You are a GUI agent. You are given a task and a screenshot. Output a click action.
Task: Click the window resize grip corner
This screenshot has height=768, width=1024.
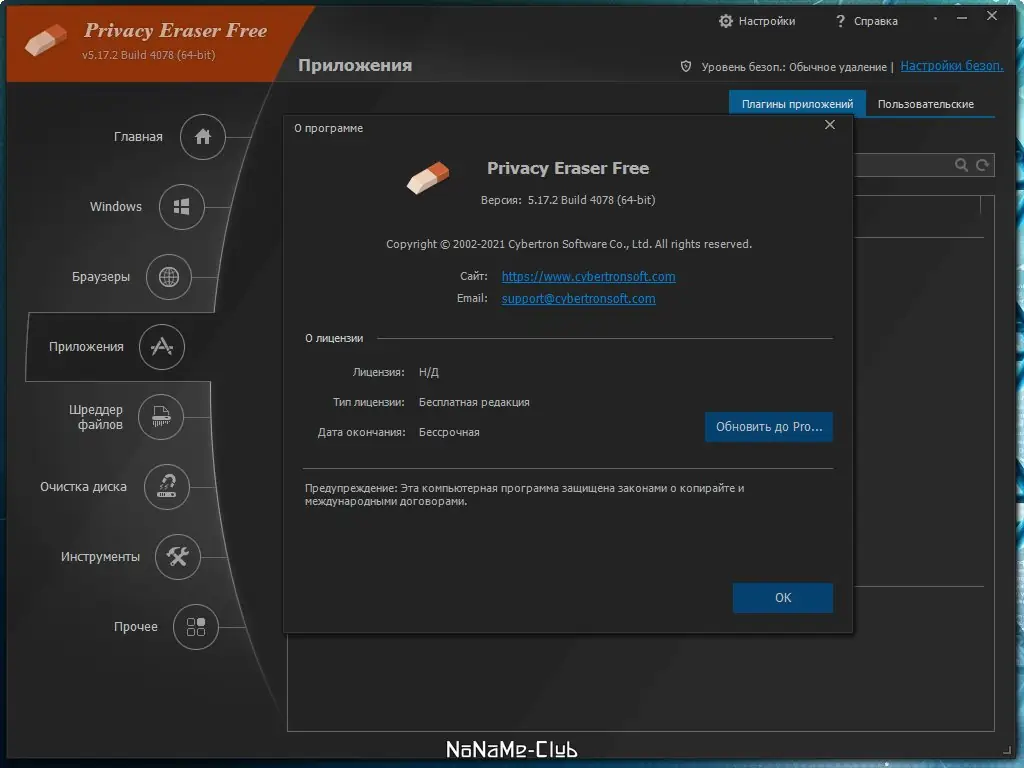click(x=1006, y=750)
